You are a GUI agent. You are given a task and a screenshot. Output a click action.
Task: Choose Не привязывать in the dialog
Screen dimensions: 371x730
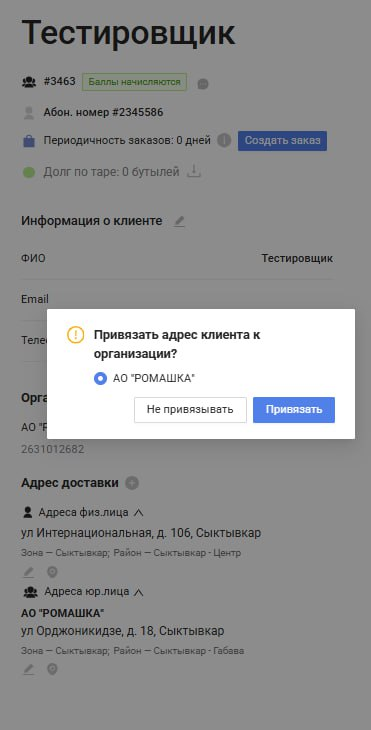[190, 410]
